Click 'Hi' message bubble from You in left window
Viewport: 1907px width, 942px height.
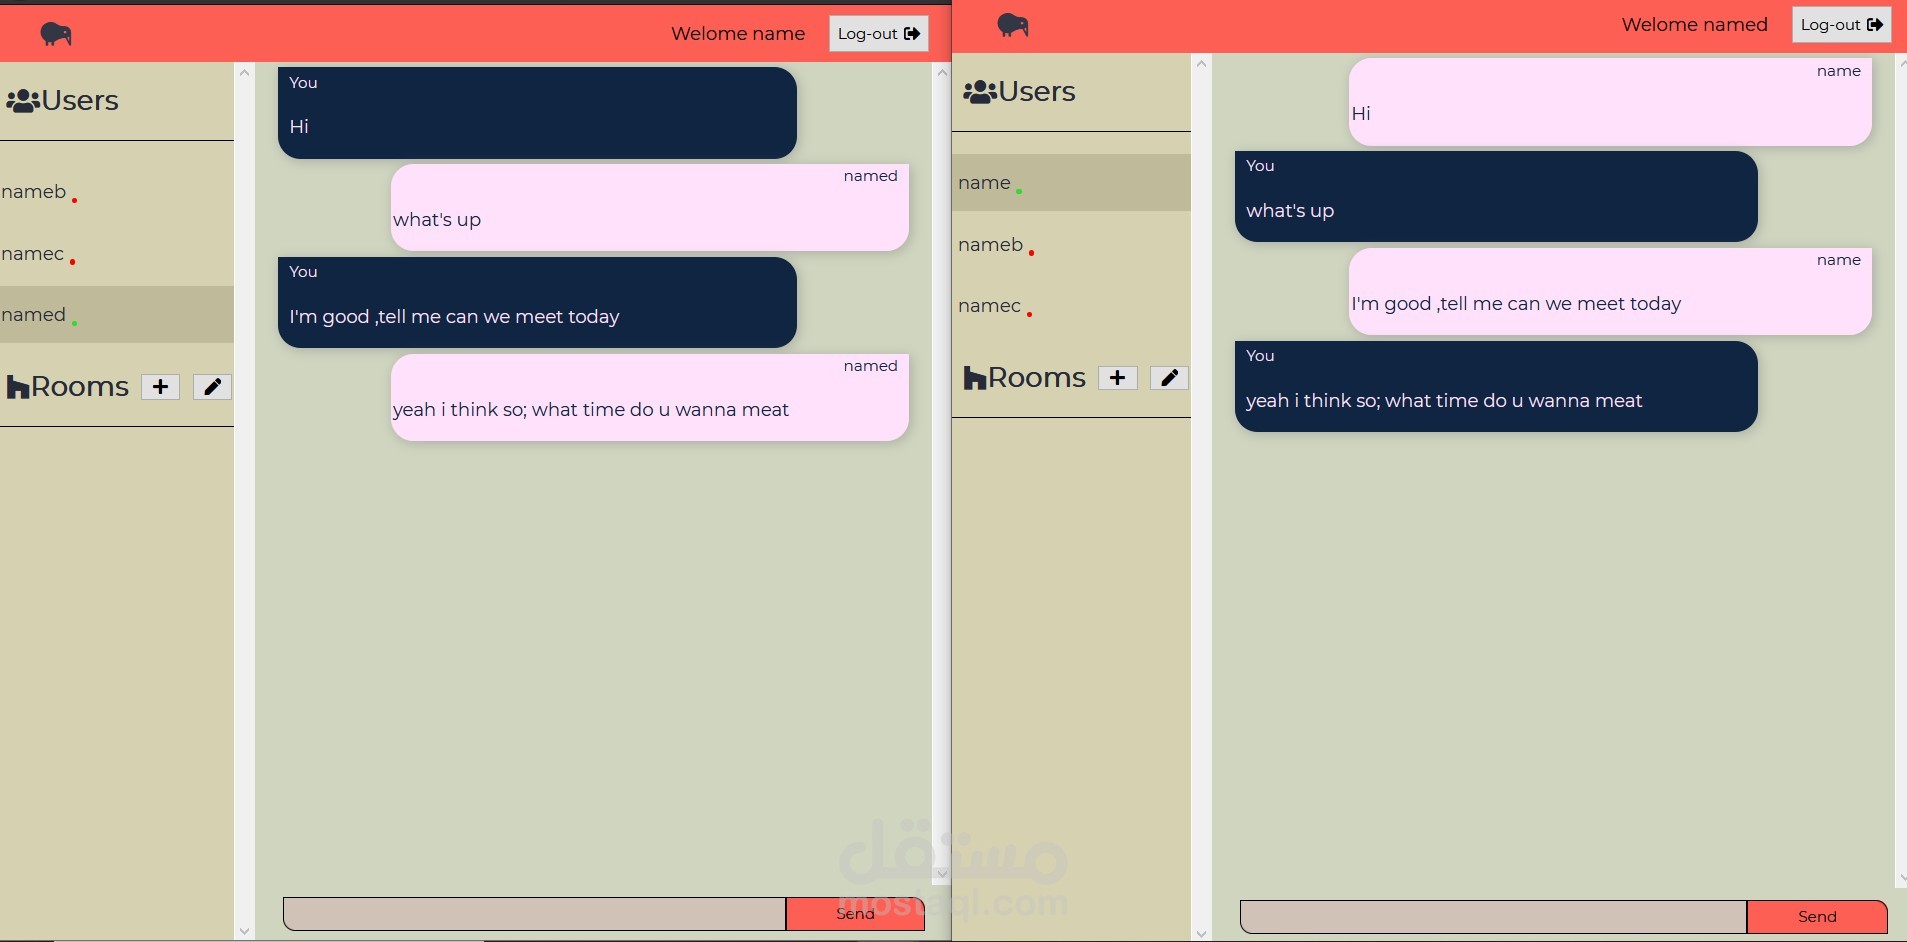[x=537, y=113]
